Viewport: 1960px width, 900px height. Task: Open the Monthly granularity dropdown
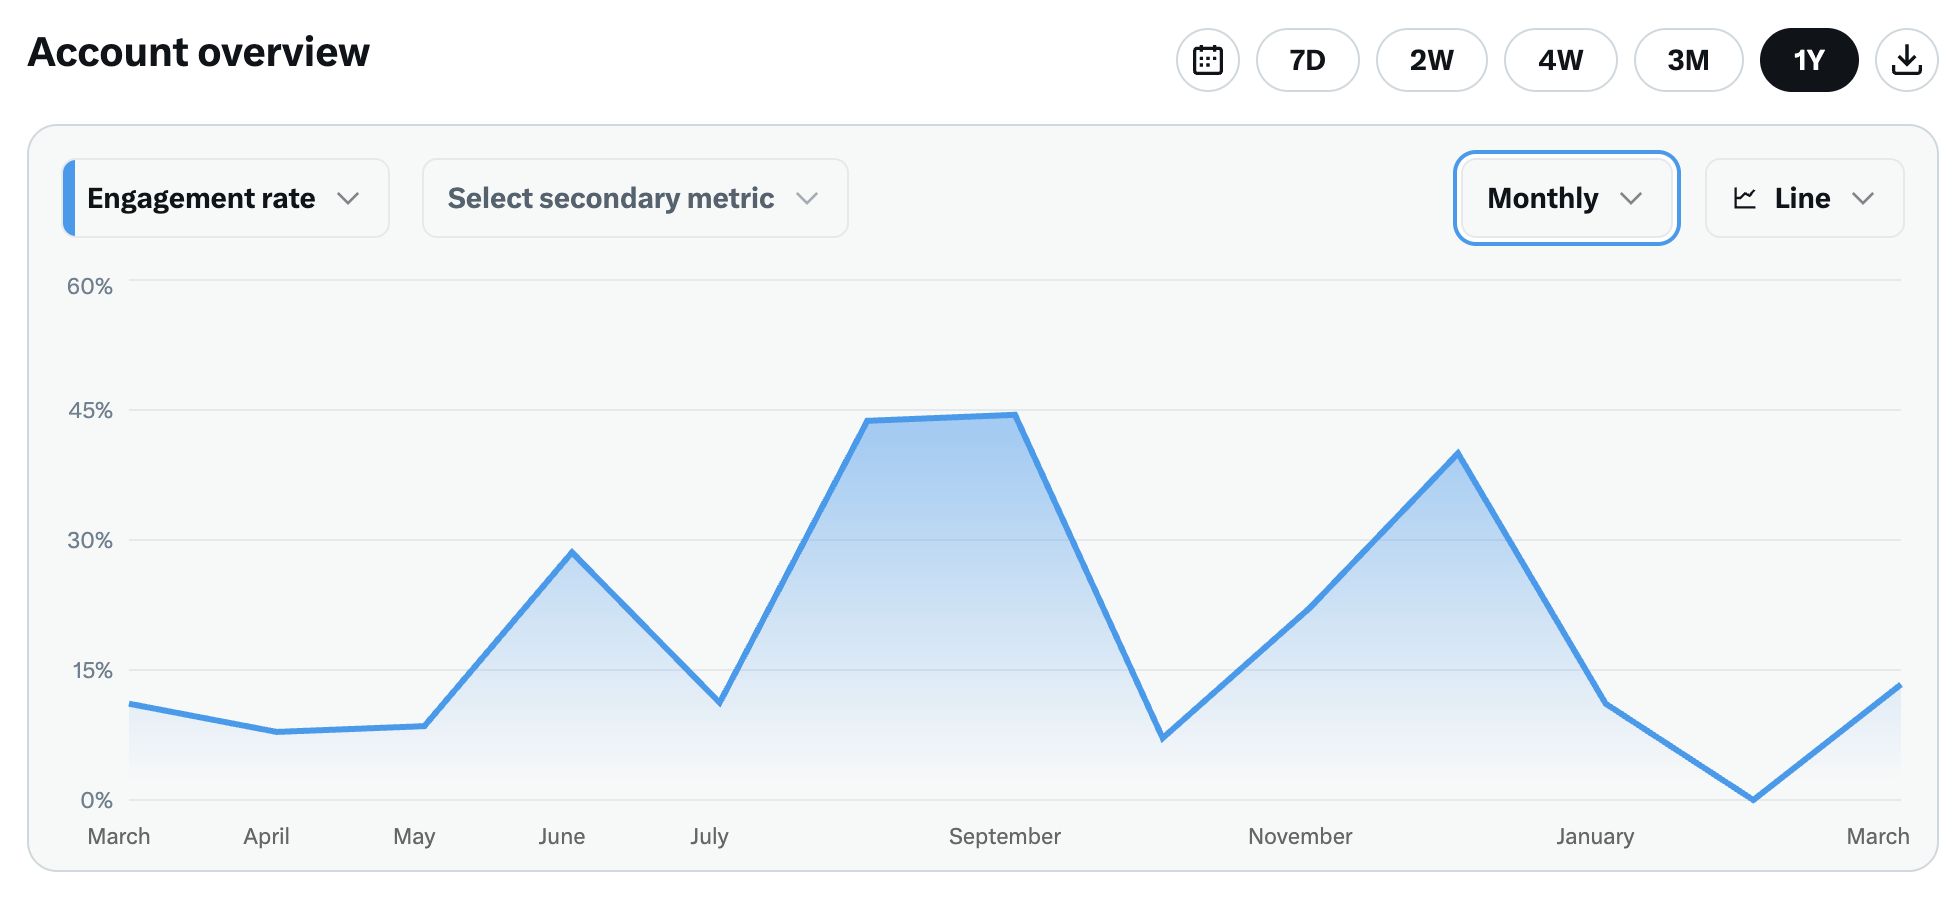pyautogui.click(x=1565, y=198)
